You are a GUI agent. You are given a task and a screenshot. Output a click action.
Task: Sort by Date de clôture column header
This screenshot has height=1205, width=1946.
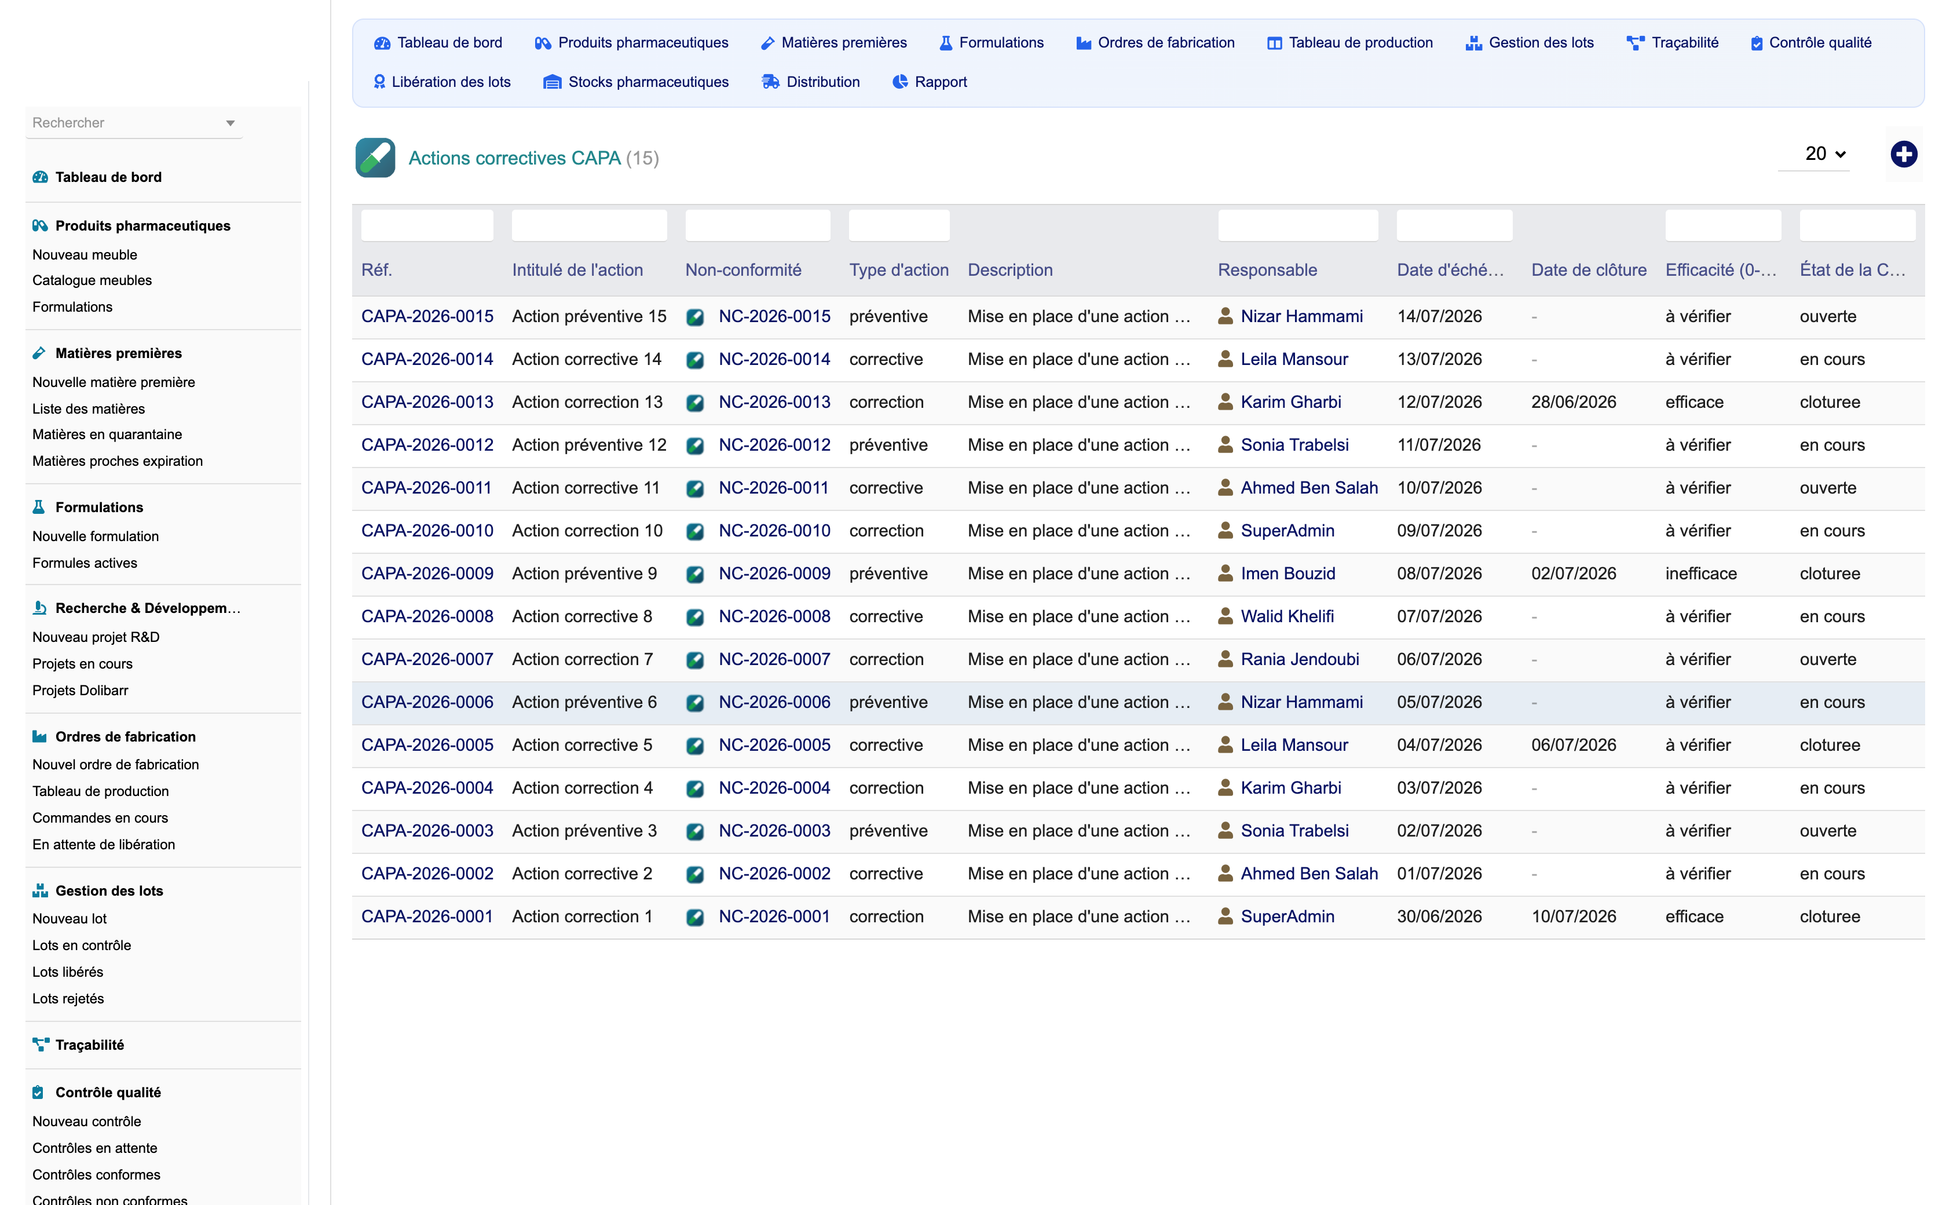click(x=1589, y=270)
